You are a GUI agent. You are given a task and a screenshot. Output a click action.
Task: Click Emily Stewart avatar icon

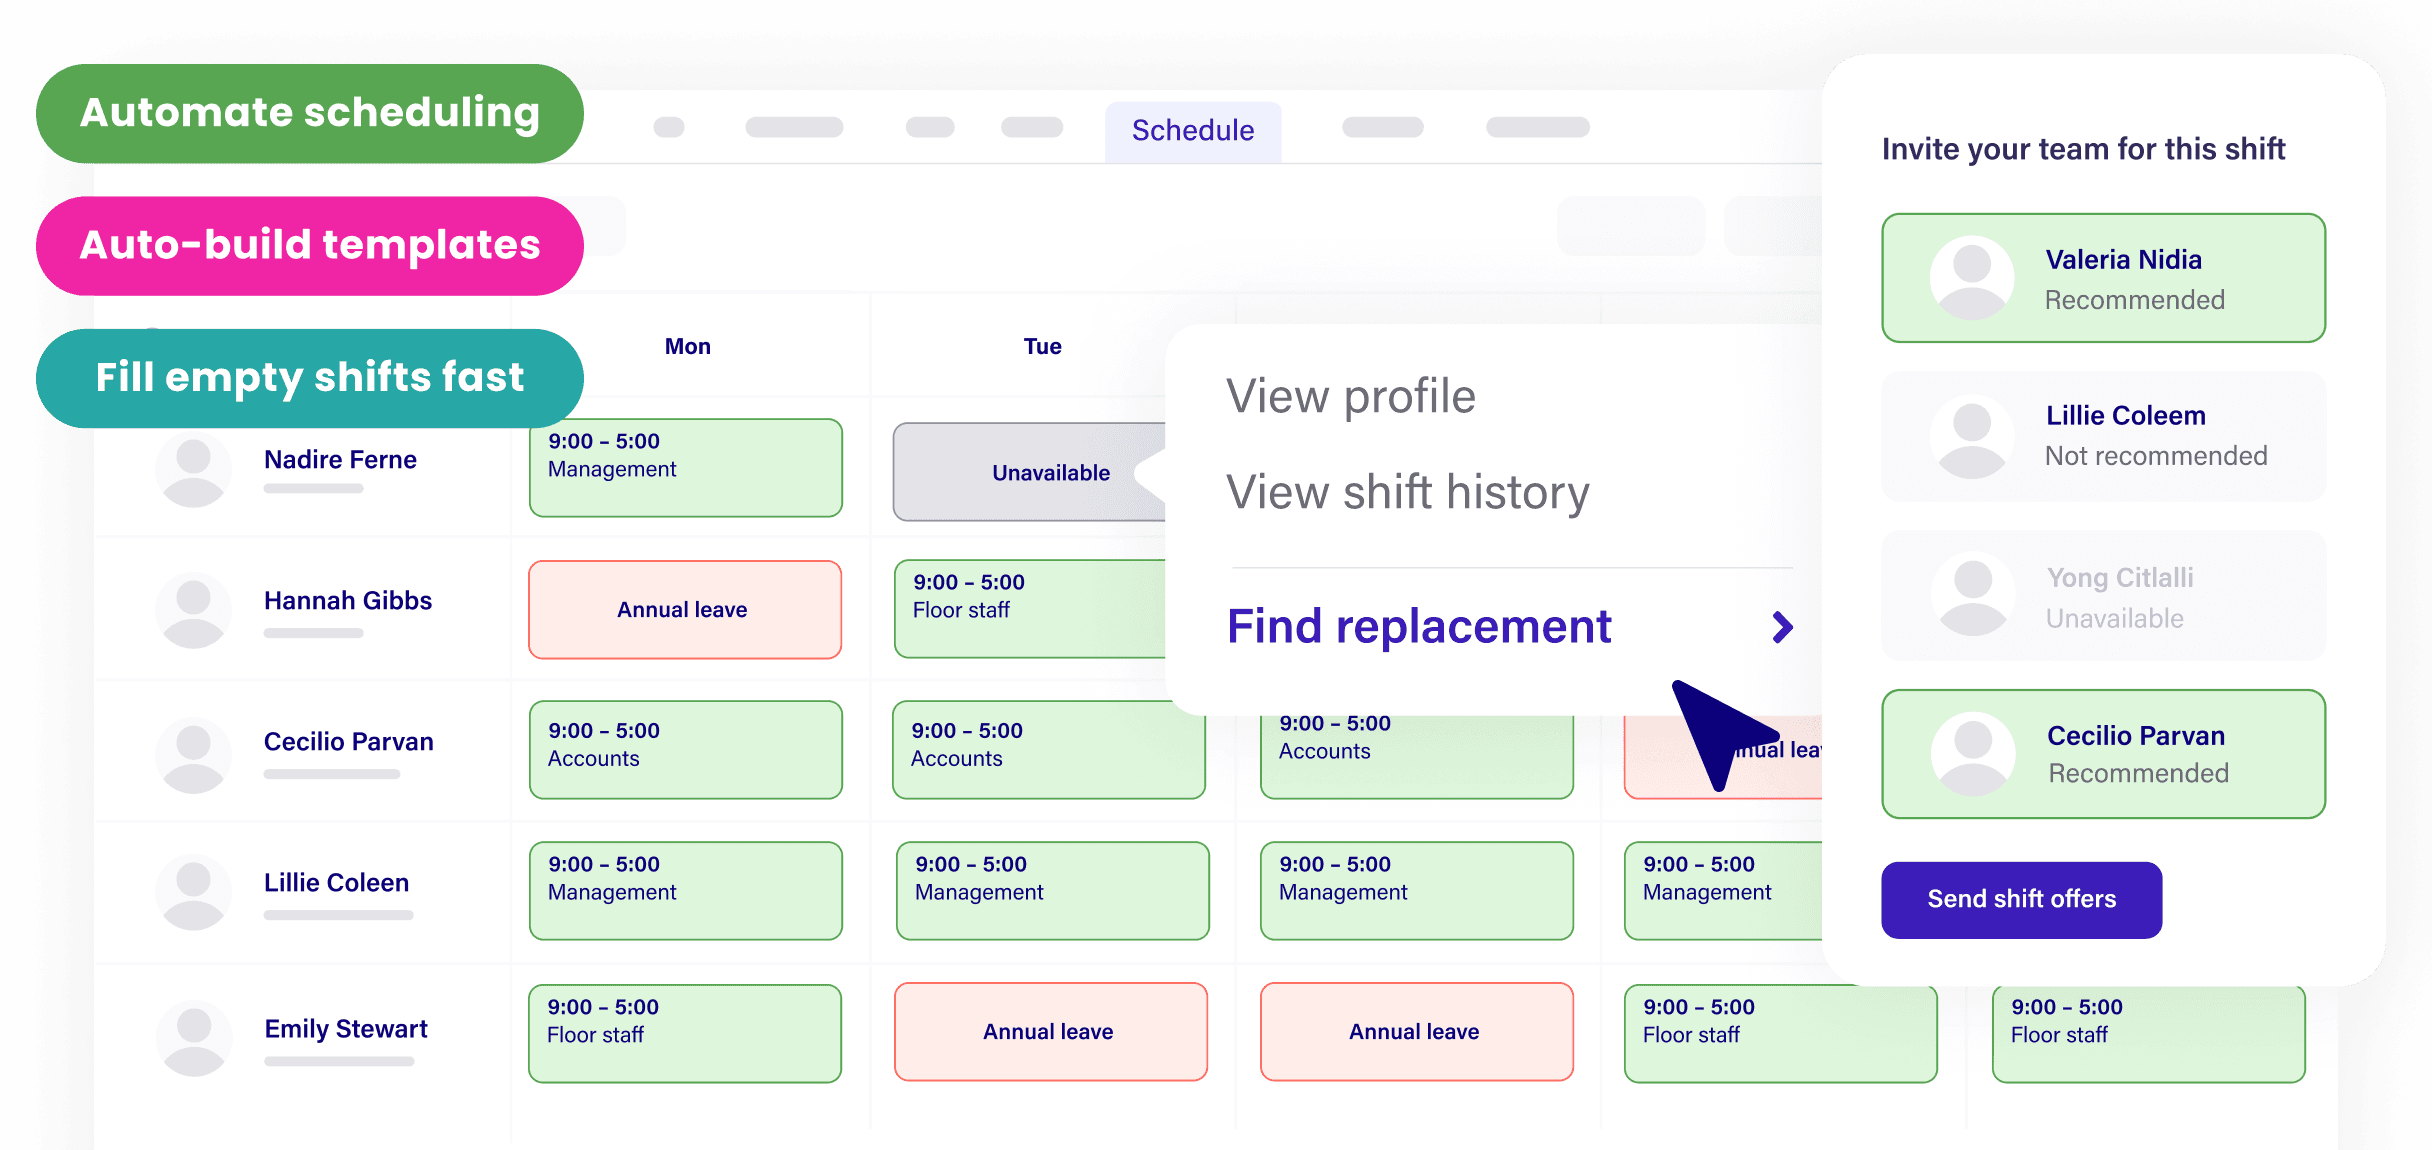pyautogui.click(x=193, y=1038)
